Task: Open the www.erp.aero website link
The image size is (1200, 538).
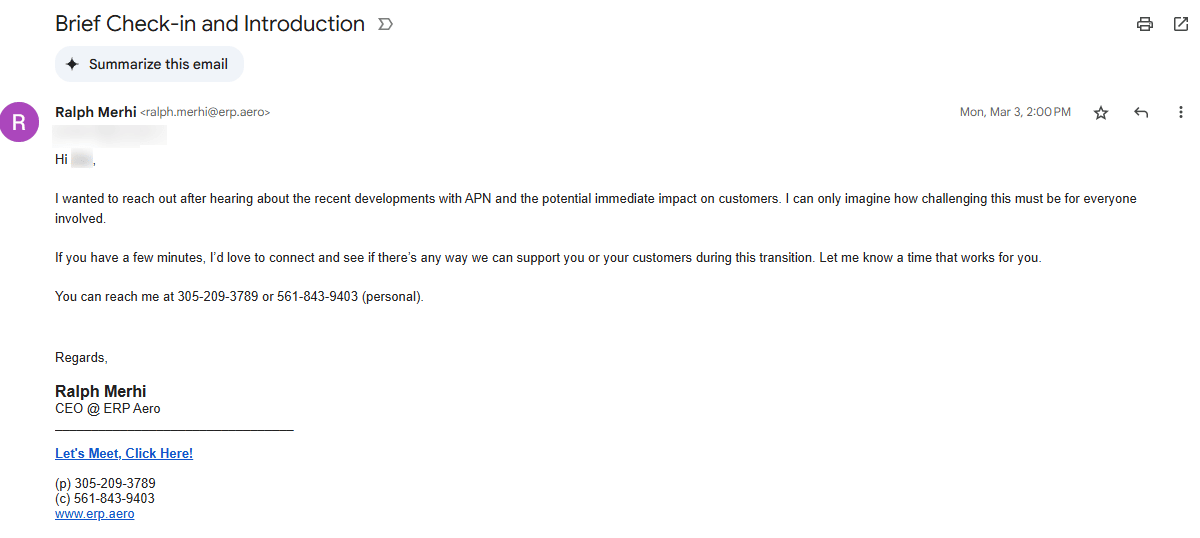Action: [95, 514]
